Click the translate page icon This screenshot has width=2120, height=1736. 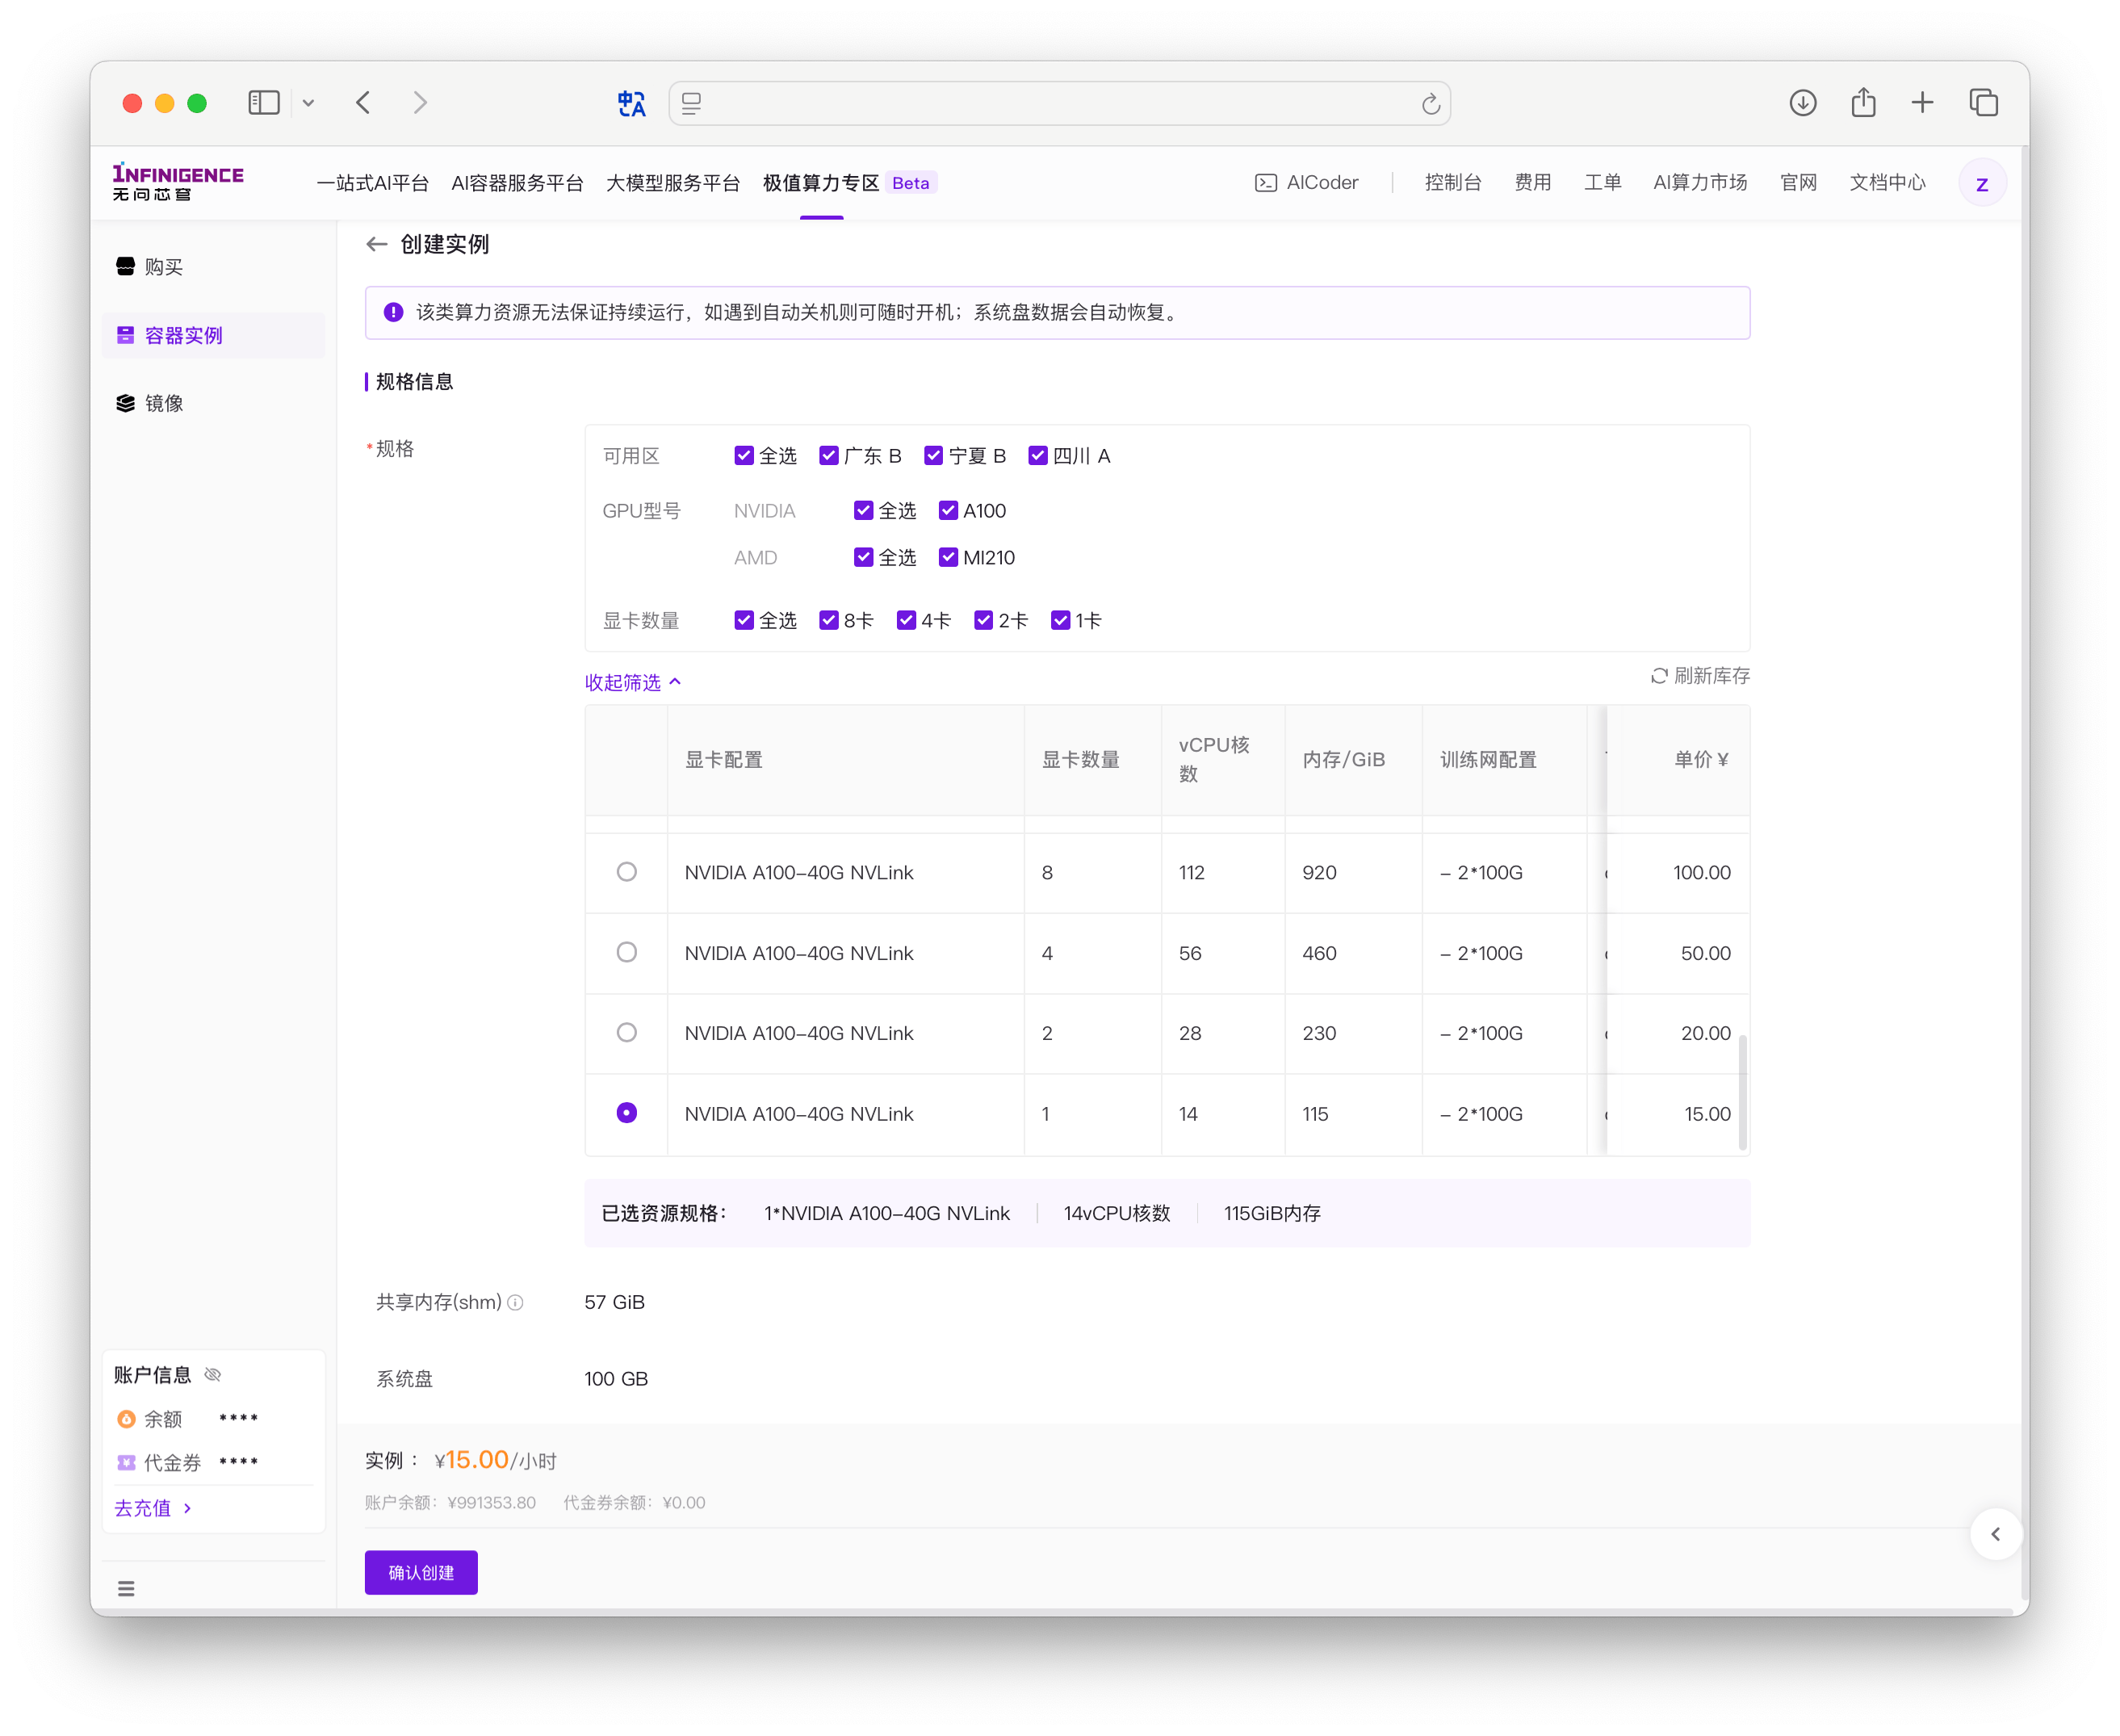coord(631,103)
